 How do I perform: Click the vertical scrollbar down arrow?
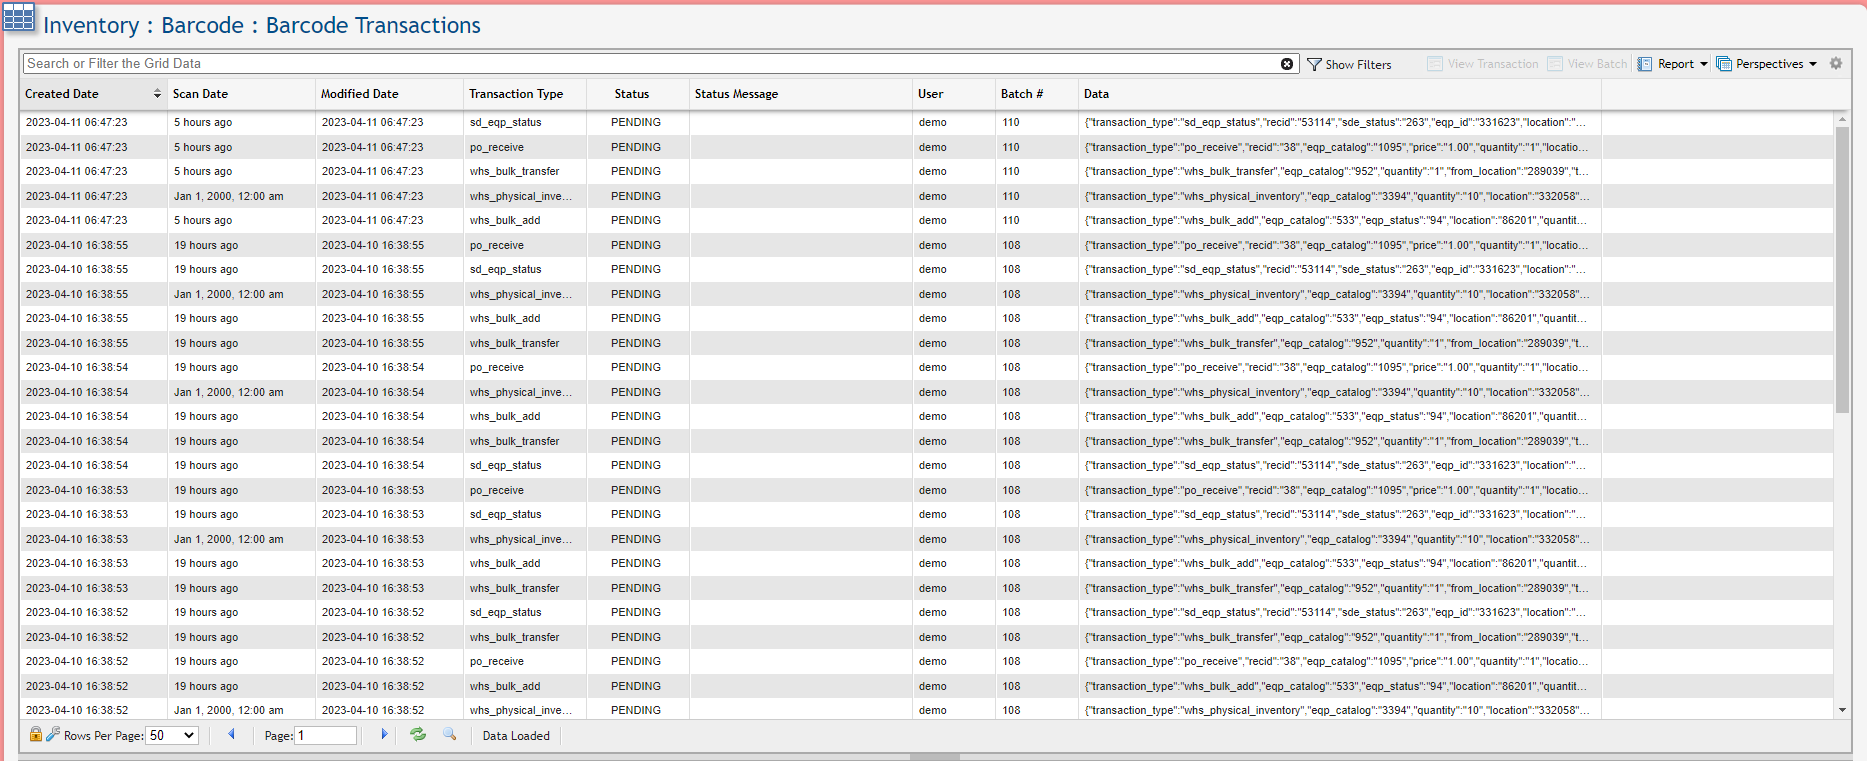point(1842,710)
